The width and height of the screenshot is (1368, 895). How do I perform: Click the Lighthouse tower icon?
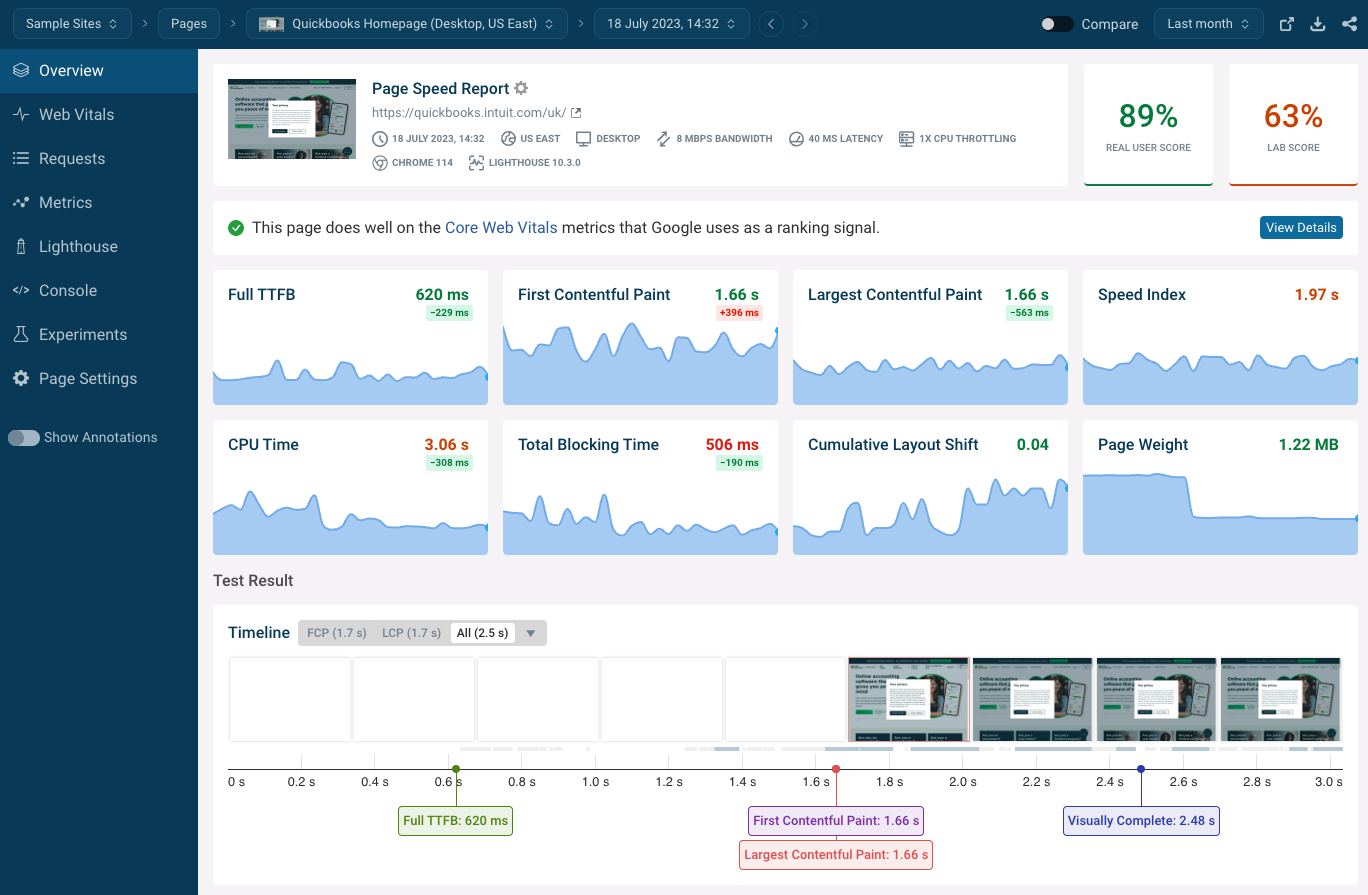20,247
